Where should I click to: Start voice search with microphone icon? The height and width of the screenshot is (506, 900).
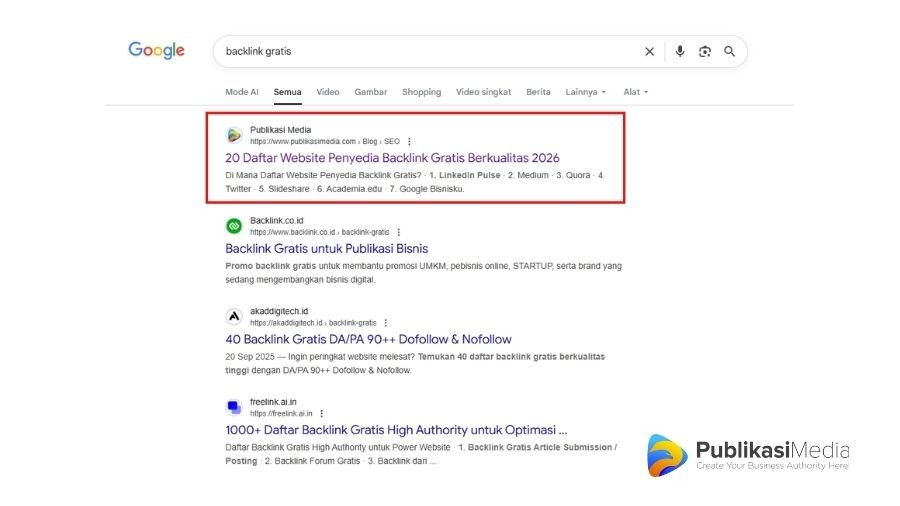pyautogui.click(x=680, y=51)
